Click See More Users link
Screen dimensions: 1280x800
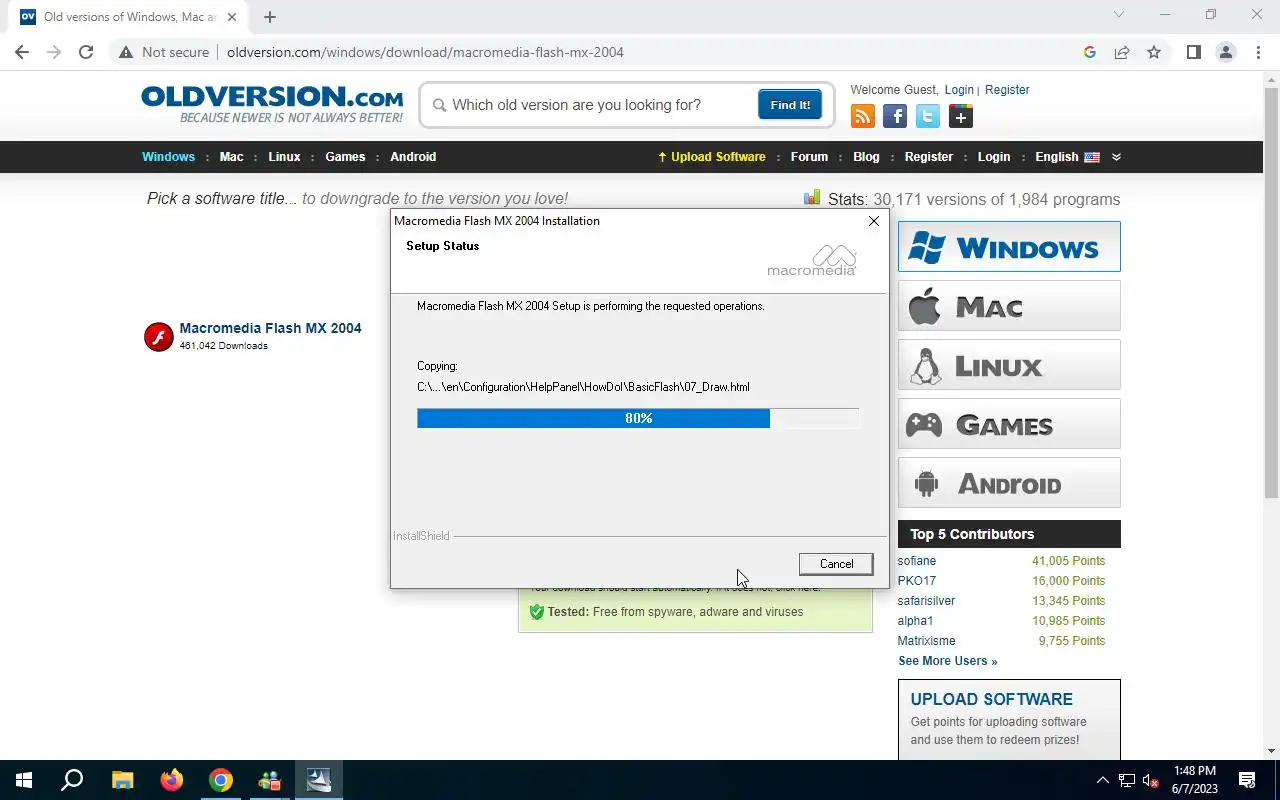[x=947, y=661]
